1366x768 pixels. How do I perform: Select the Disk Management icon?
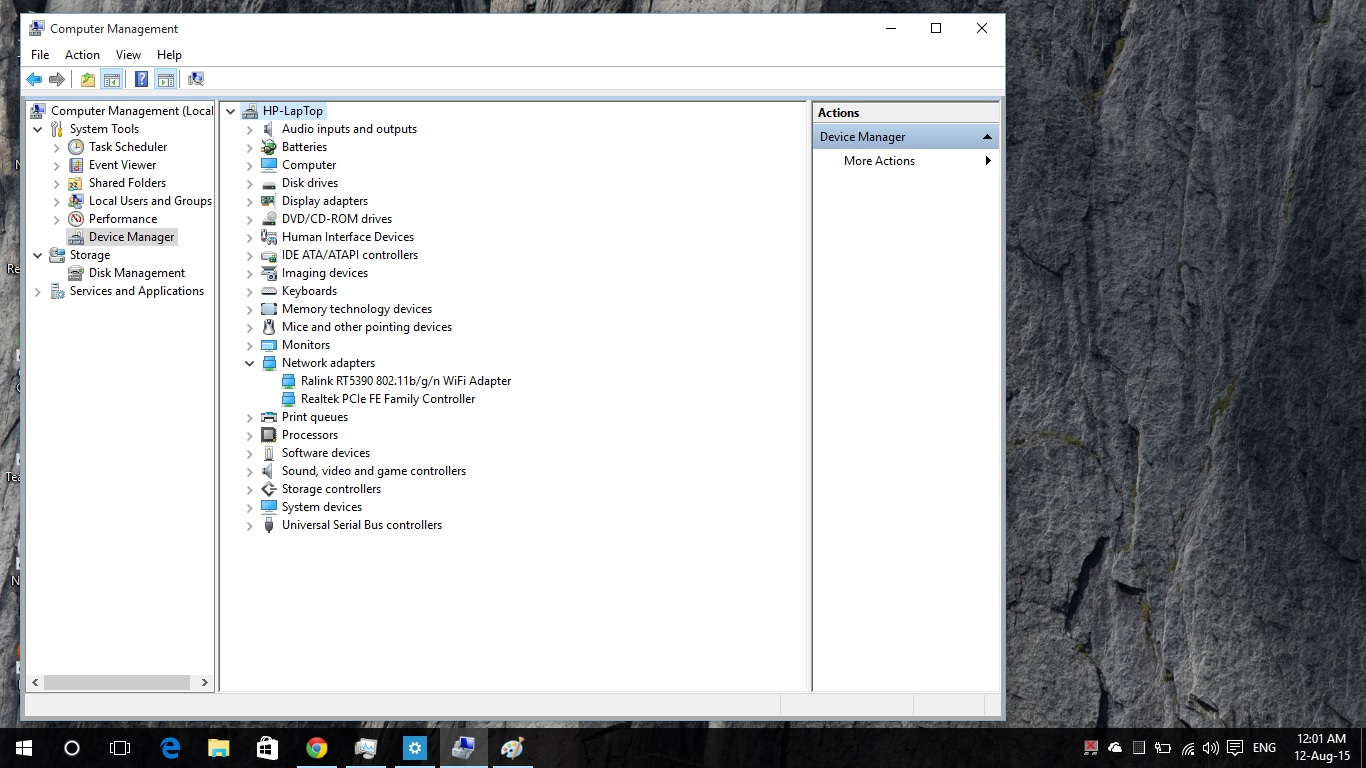[76, 273]
